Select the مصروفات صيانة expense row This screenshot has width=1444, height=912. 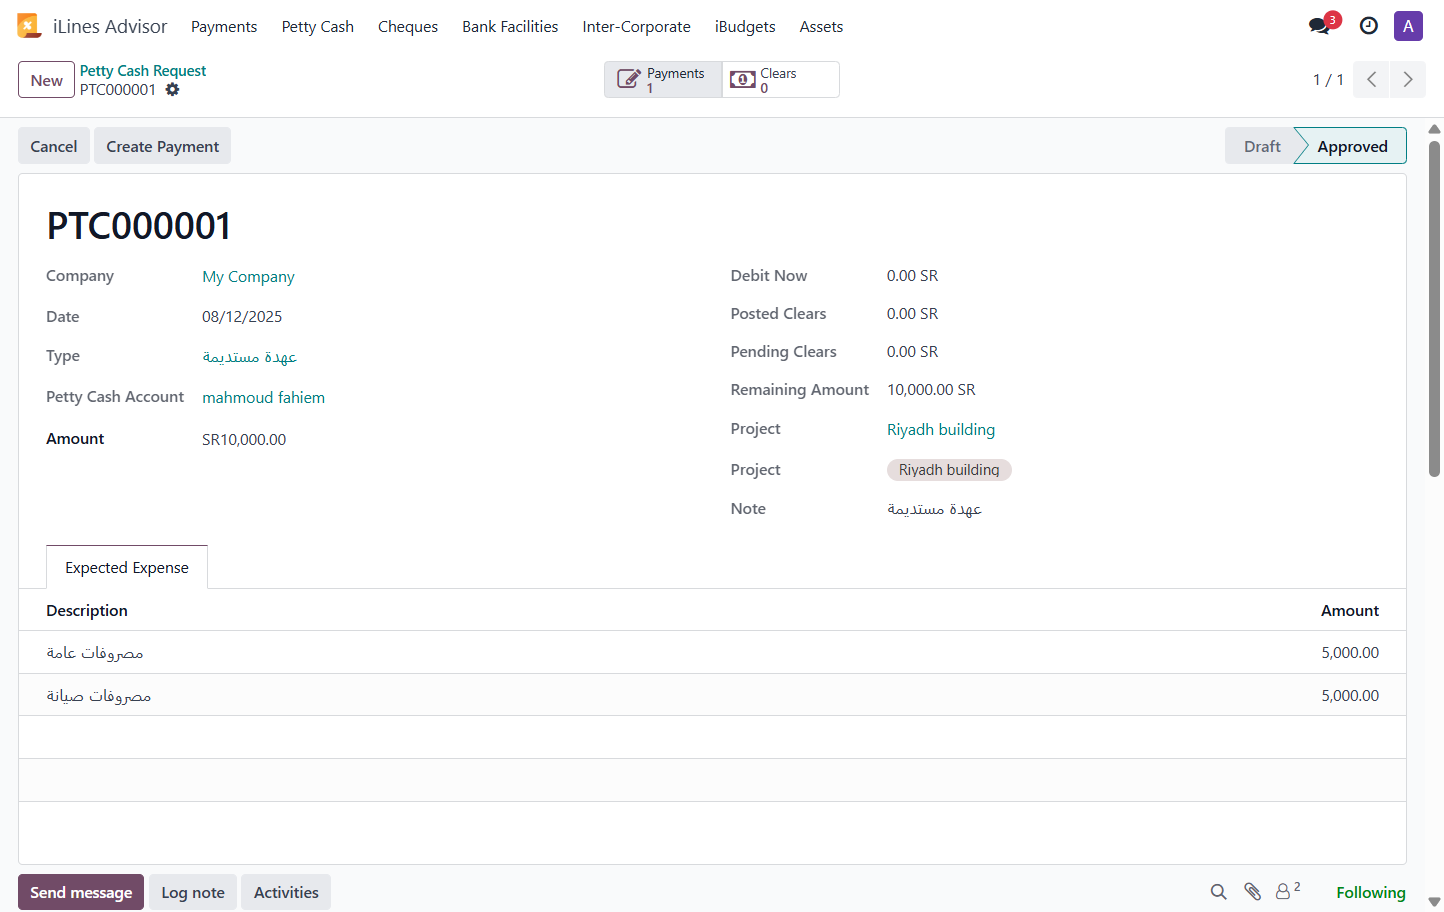[x=712, y=696]
